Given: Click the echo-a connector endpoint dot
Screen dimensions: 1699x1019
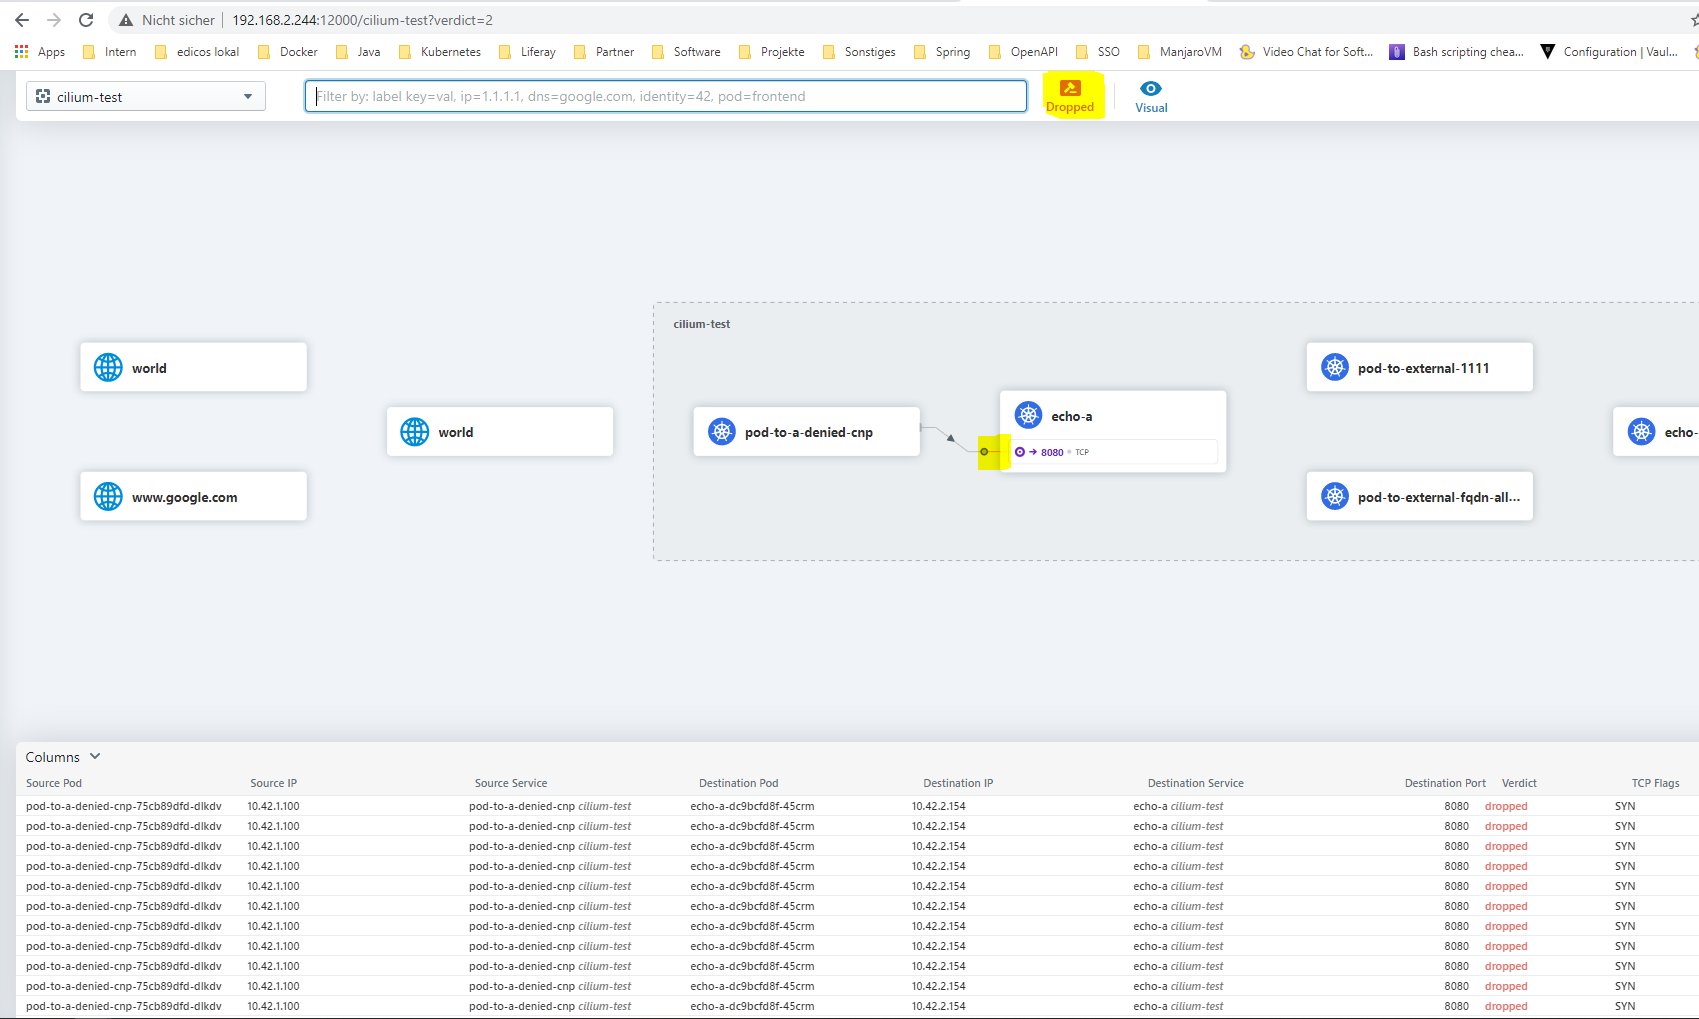Looking at the screenshot, I should [984, 452].
